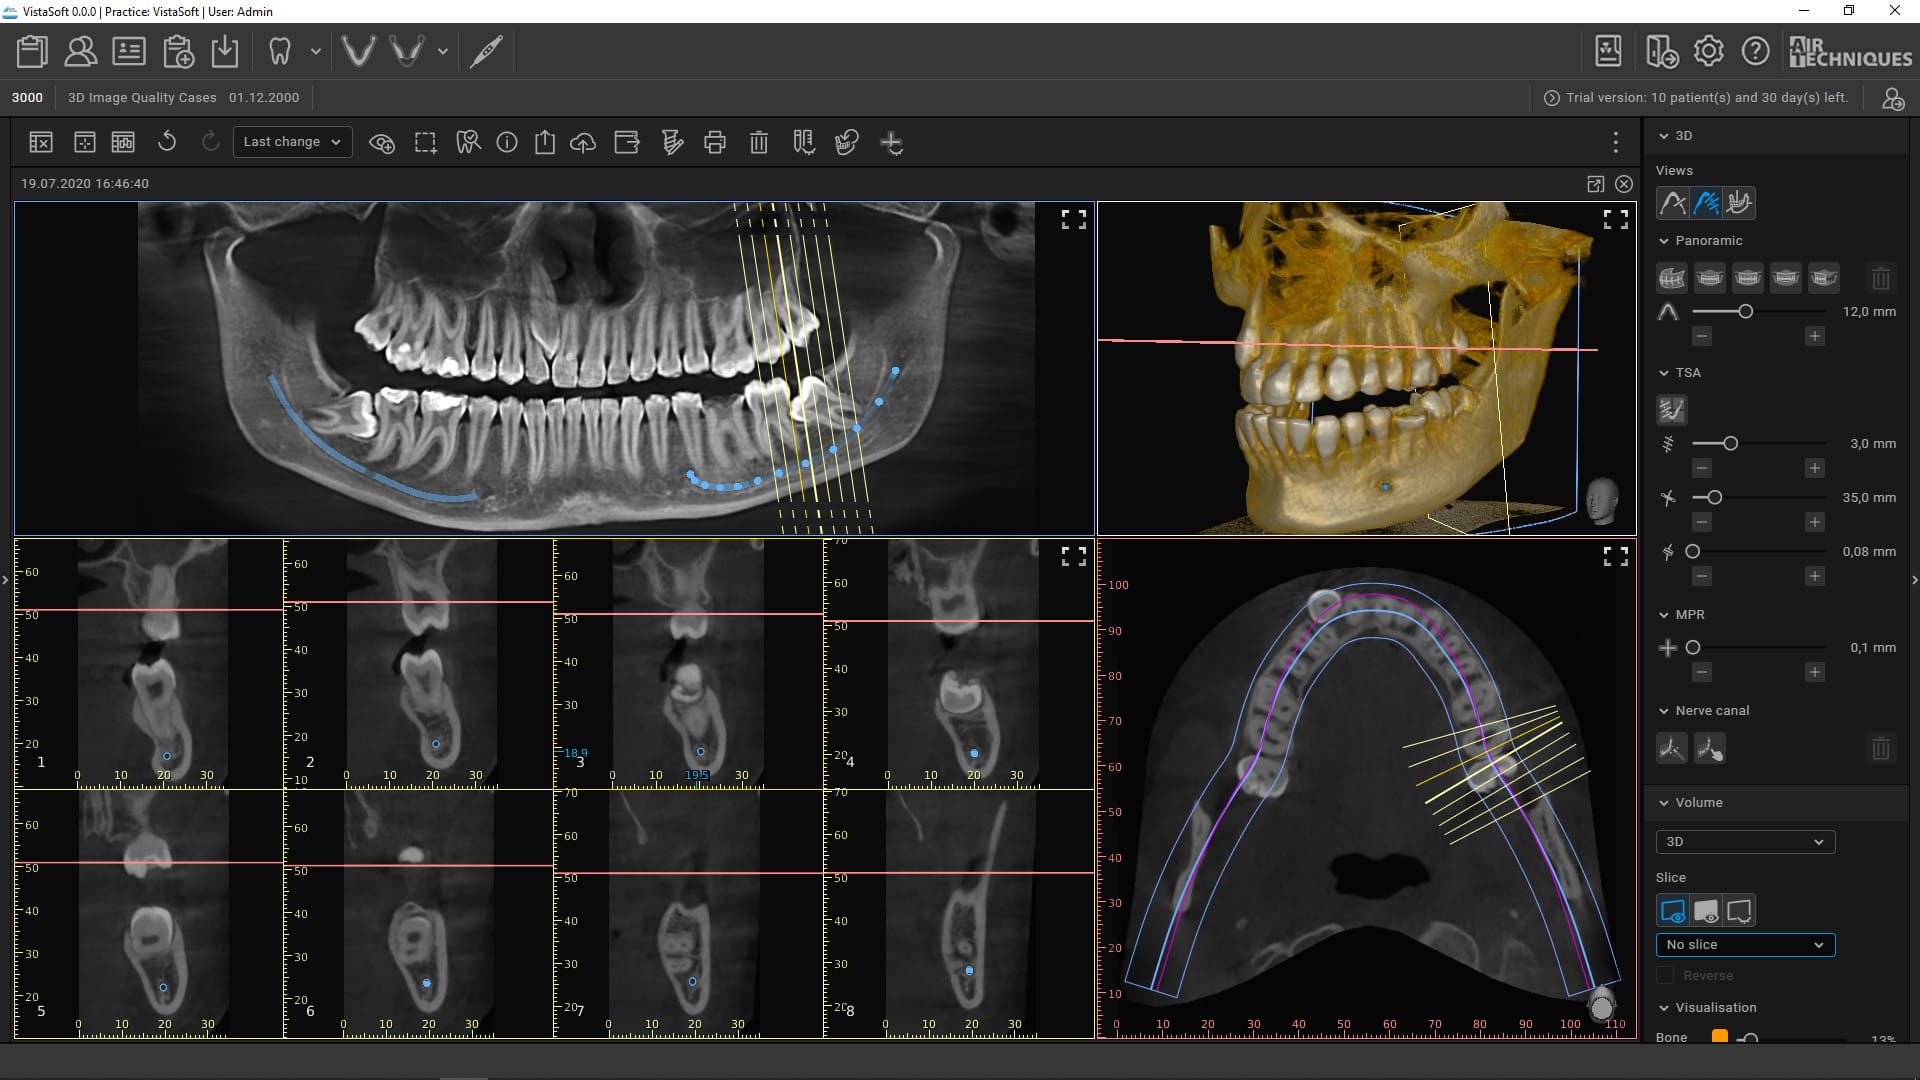Viewport: 1920px width, 1080px height.
Task: Open the patient ID card icon
Action: point(129,51)
